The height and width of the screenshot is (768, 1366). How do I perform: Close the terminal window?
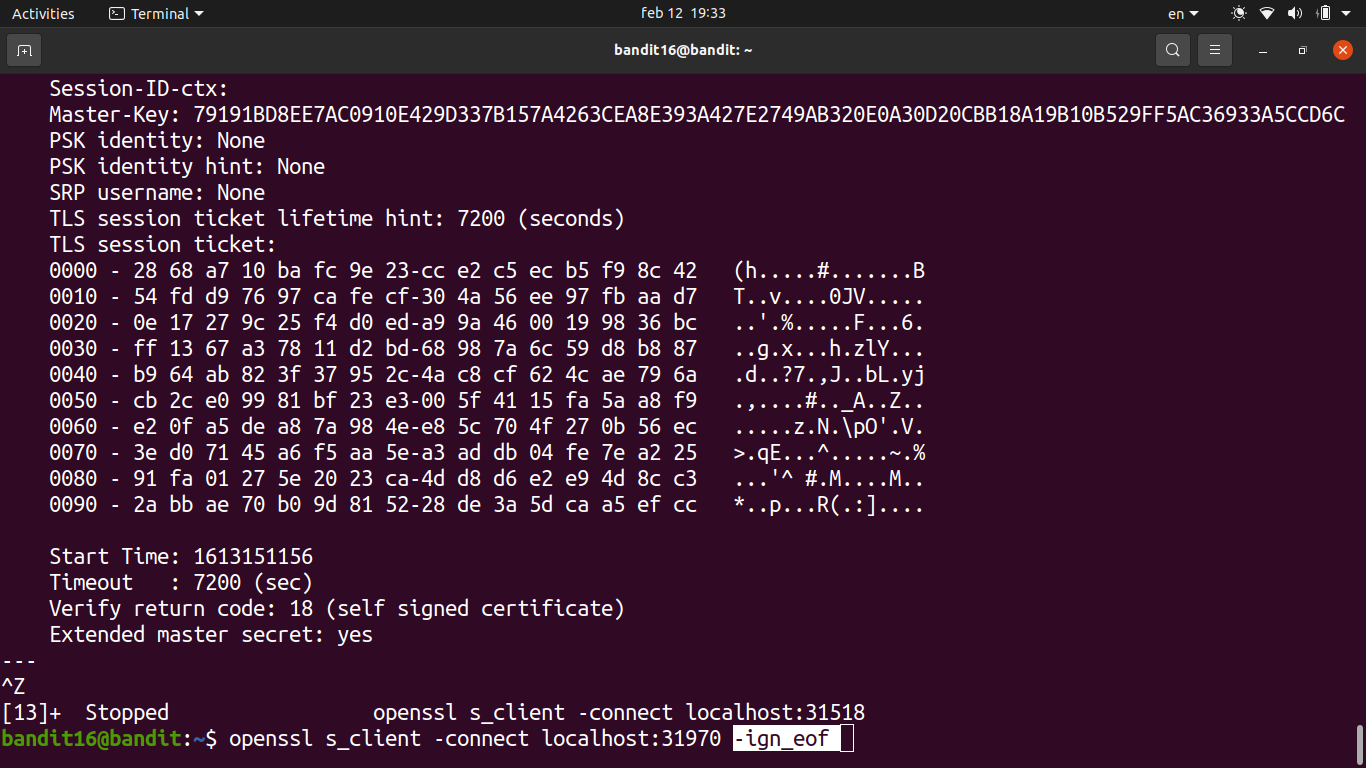coord(1342,50)
